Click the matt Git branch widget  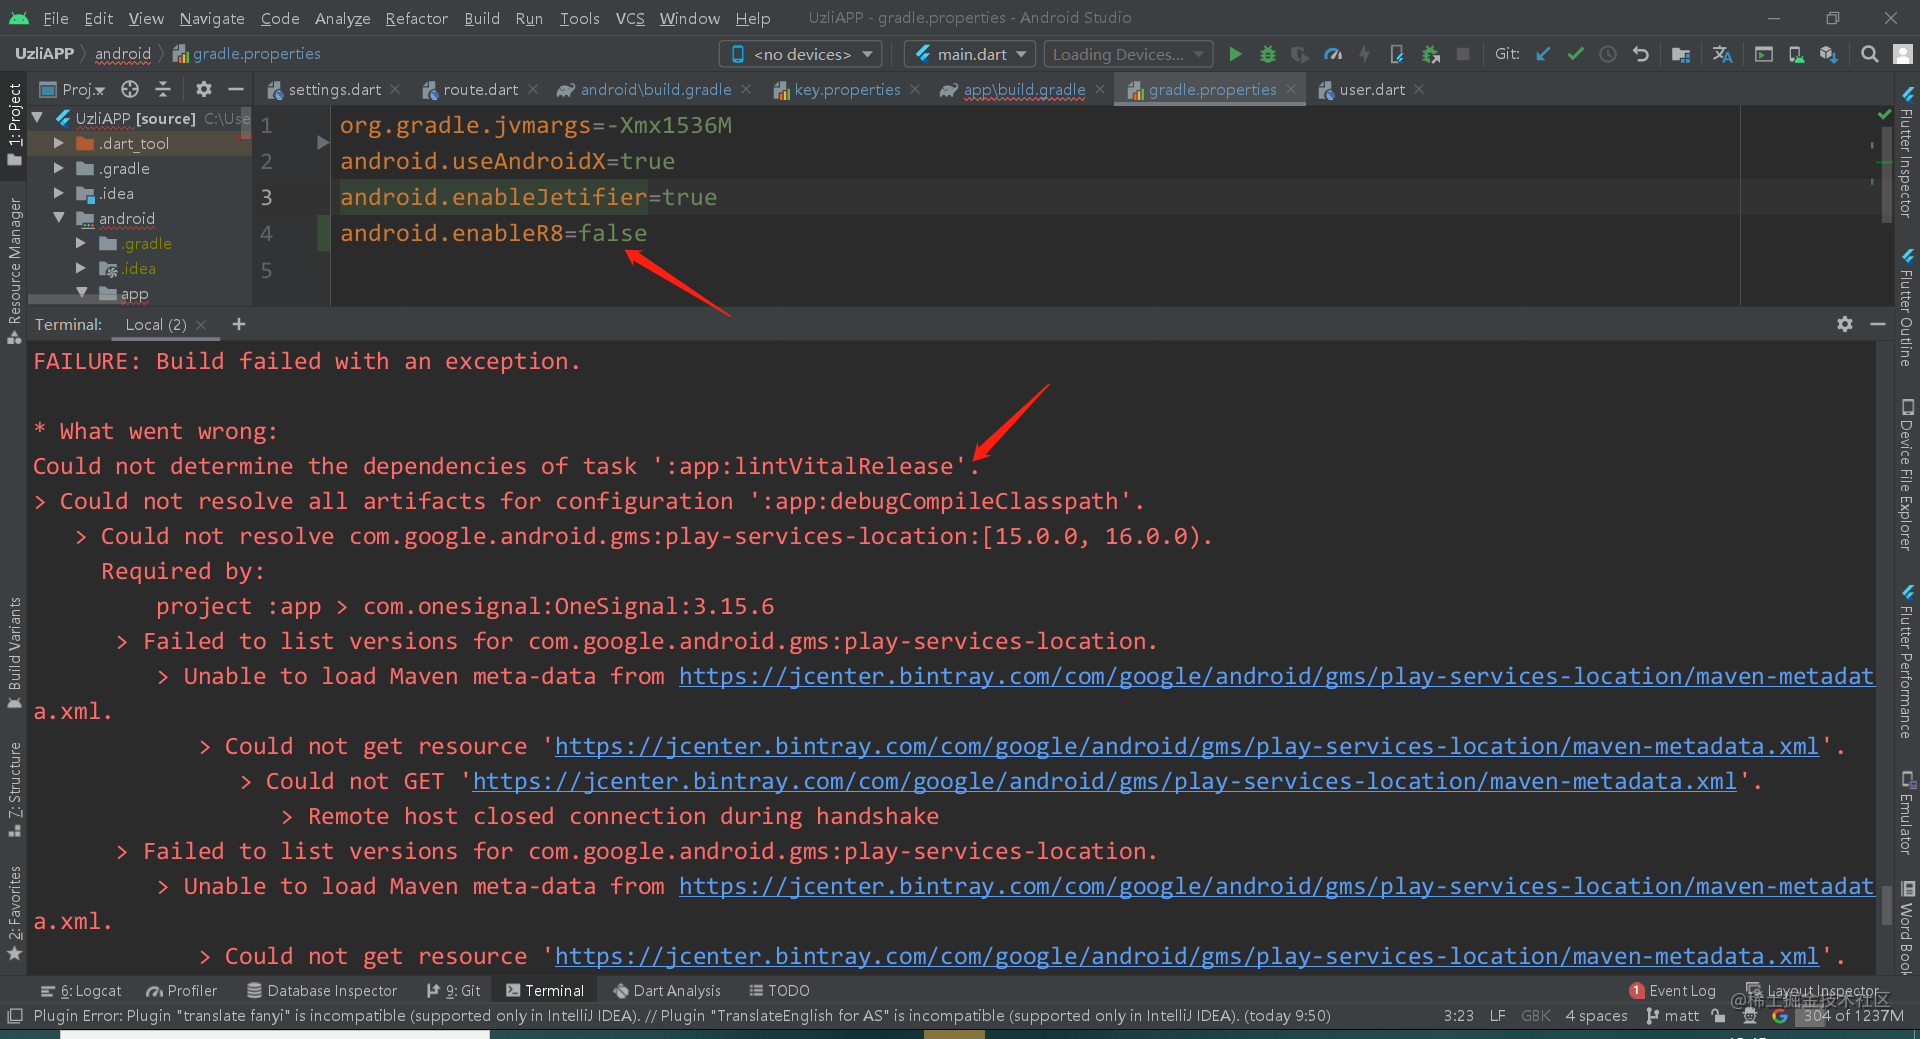1672,1016
